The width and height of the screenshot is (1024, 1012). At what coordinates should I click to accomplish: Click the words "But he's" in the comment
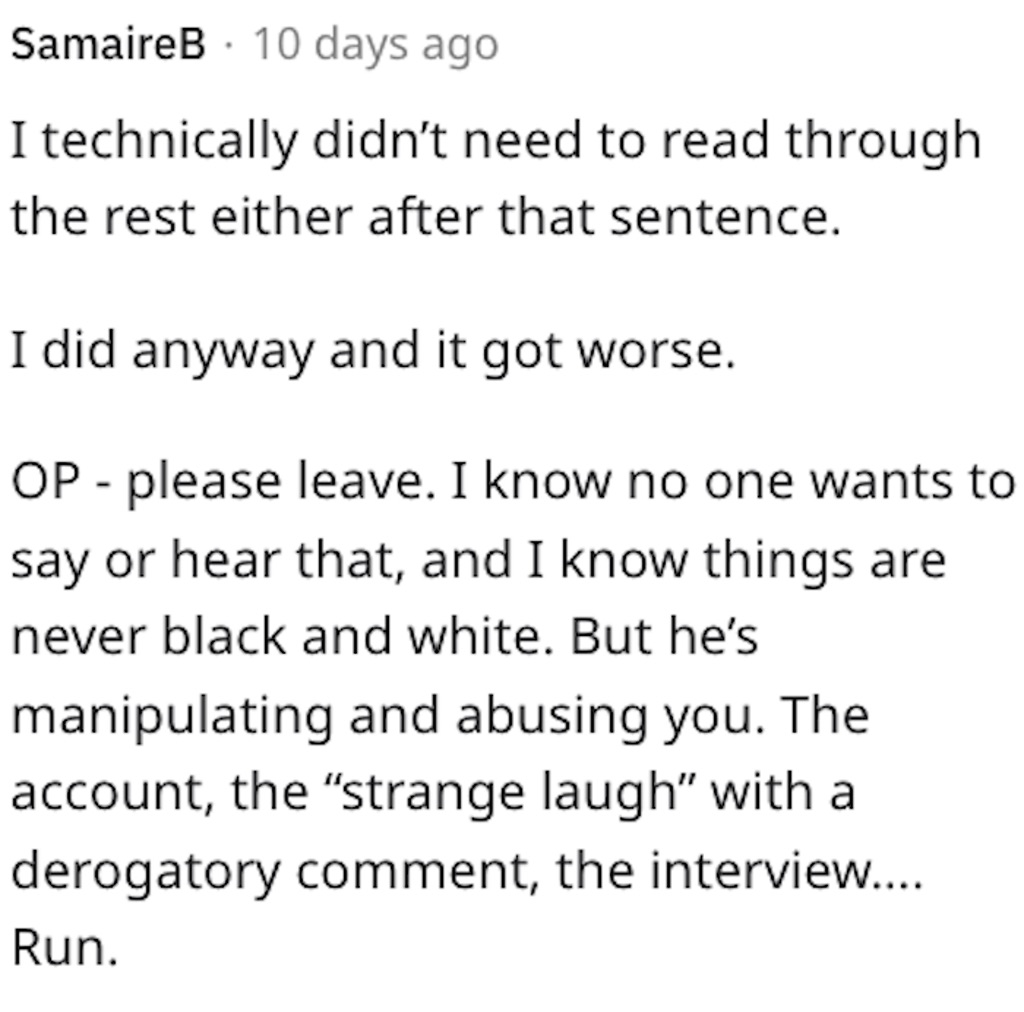click(664, 637)
